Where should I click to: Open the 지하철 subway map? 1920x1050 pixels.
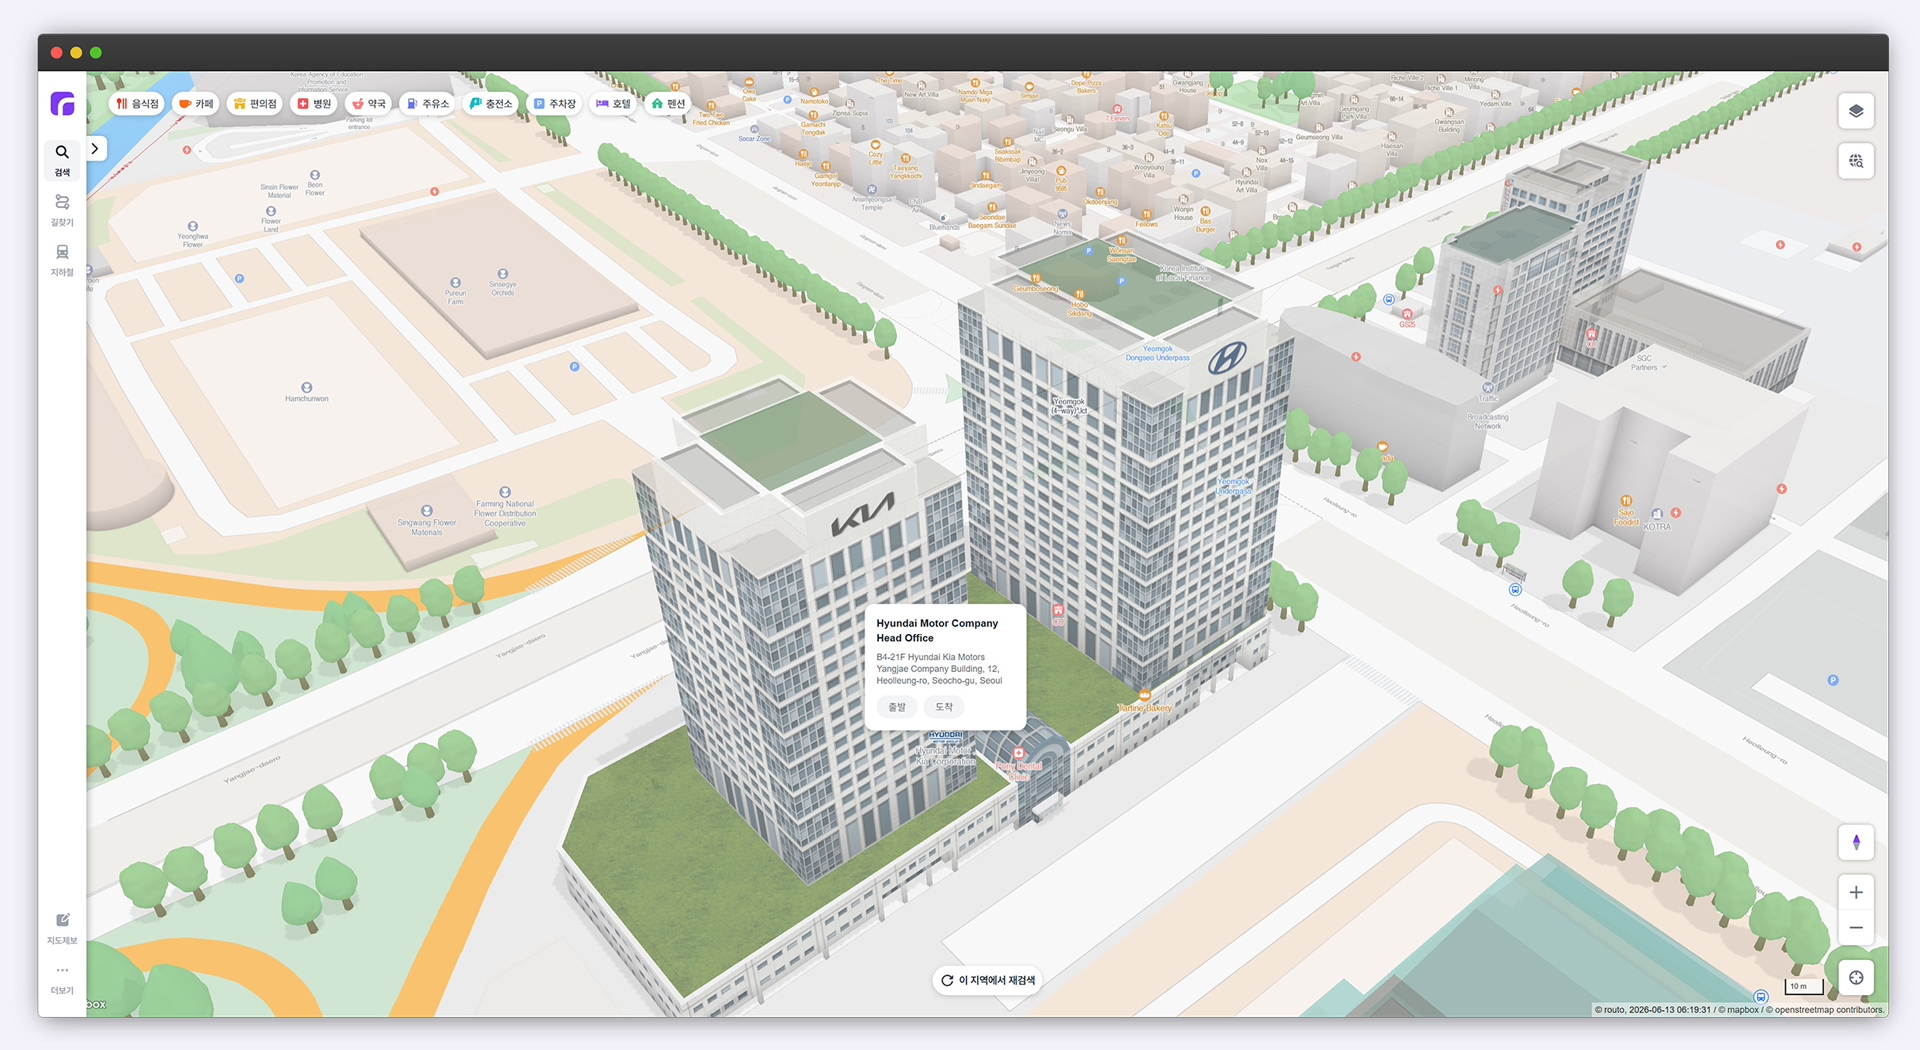(x=62, y=260)
